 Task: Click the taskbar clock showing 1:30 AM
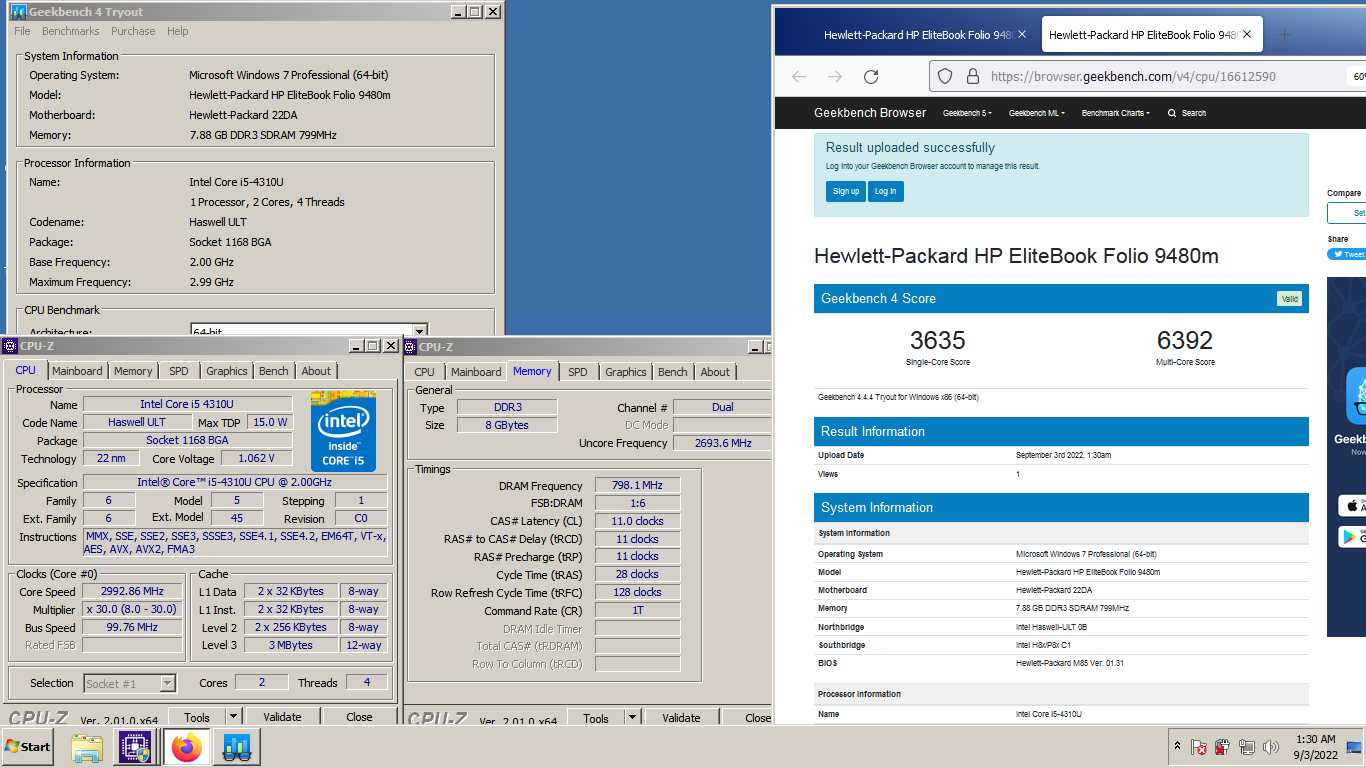1314,747
